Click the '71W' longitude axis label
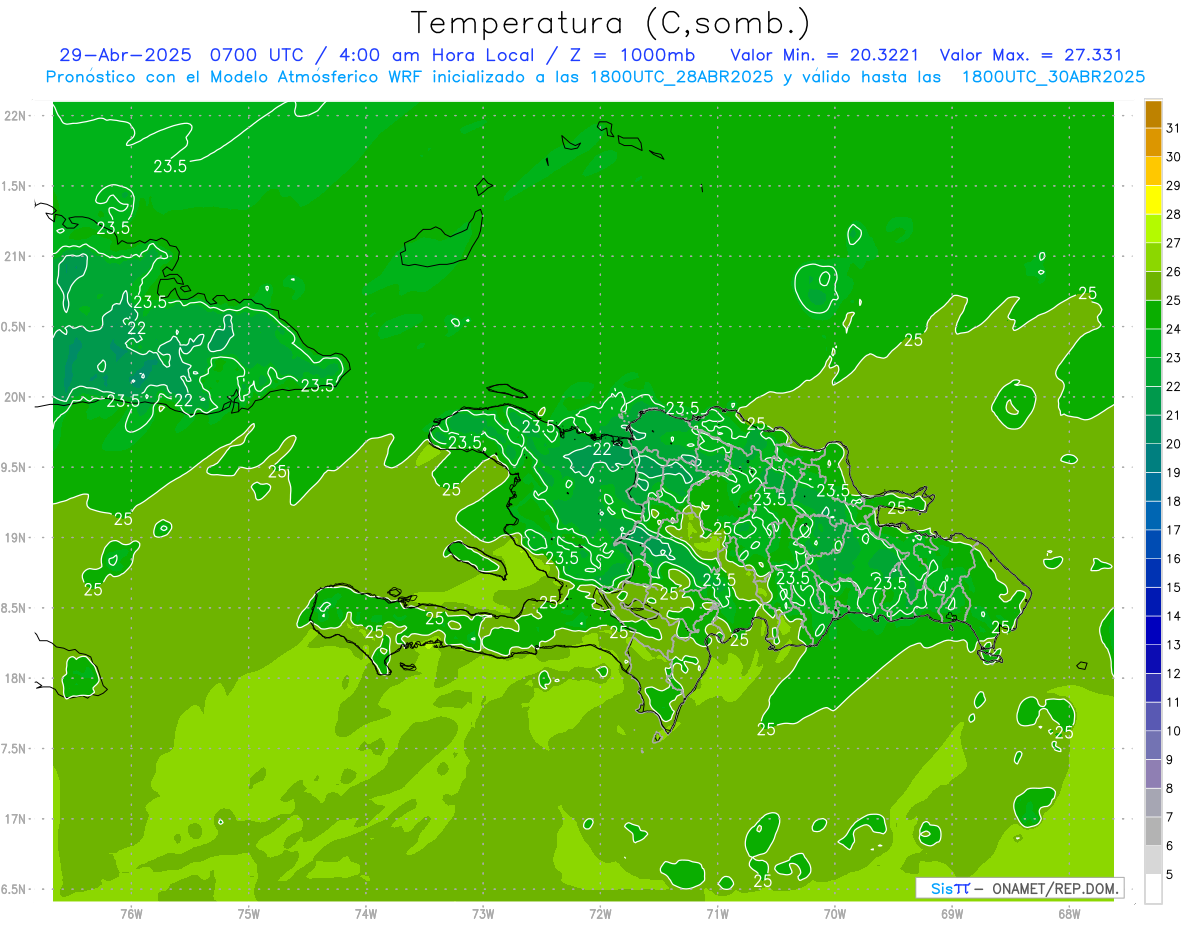 (x=718, y=913)
